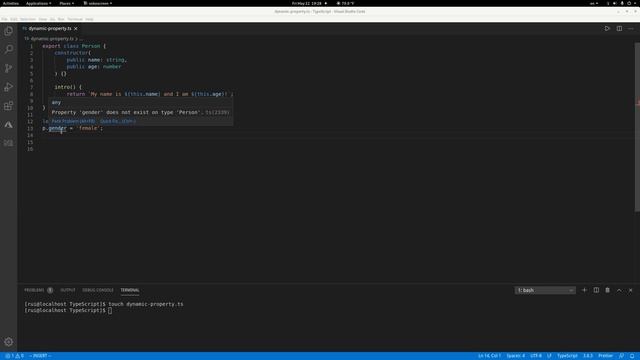The image size is (640, 360).
Task: Click line number 14 in the gutter
Action: [30, 135]
